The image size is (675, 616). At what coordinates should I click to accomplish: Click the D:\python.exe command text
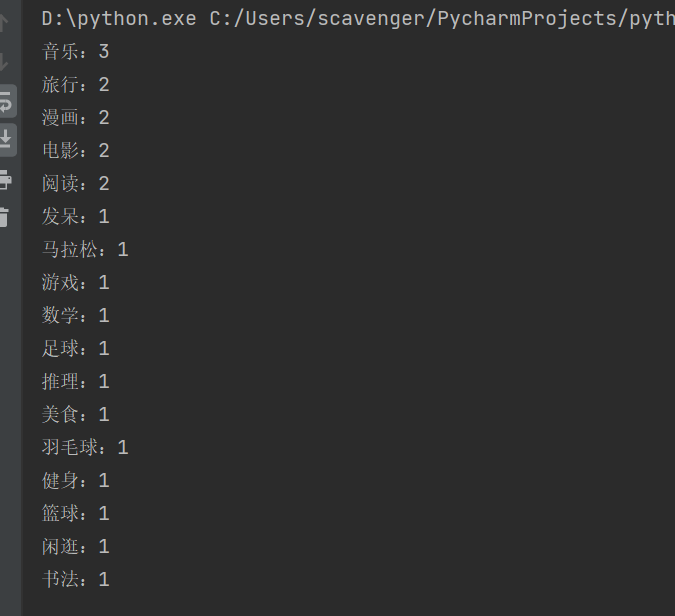(118, 19)
